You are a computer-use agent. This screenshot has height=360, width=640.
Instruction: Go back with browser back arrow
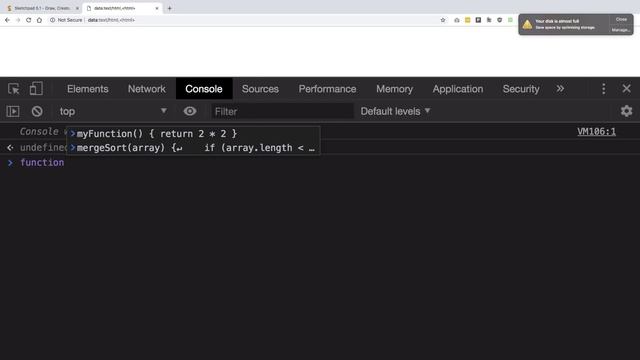[7, 20]
